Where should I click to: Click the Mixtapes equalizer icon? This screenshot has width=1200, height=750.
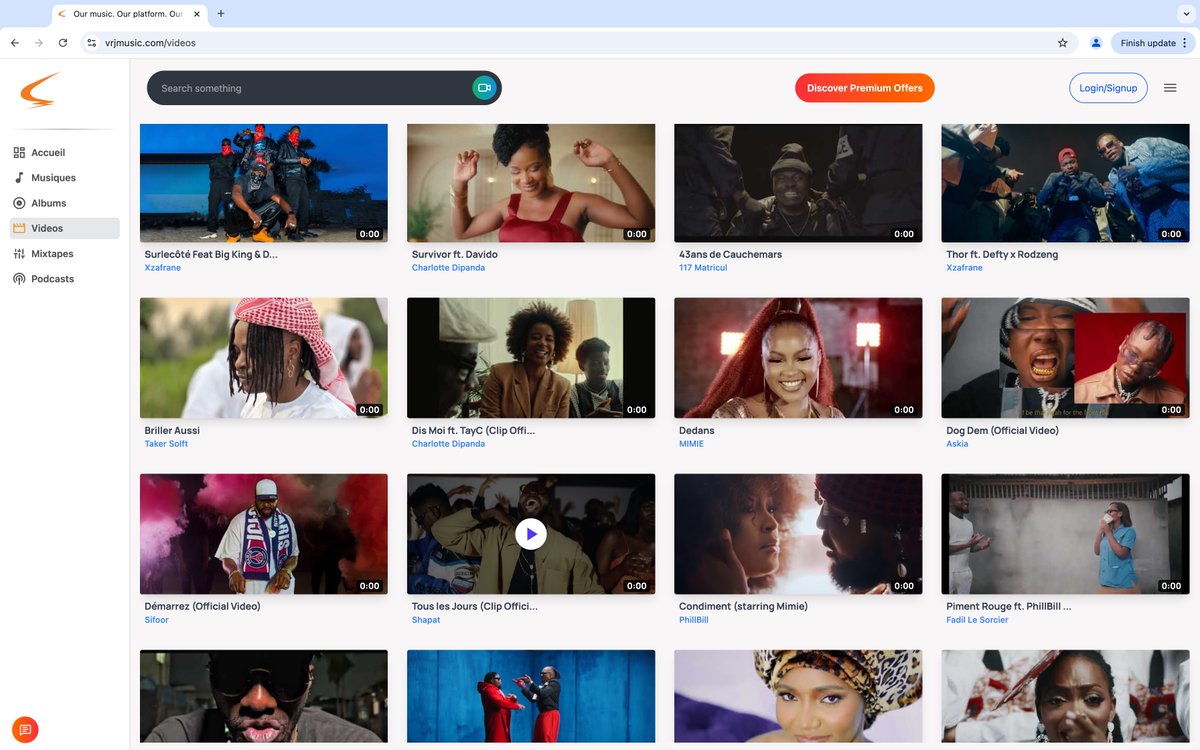point(19,254)
